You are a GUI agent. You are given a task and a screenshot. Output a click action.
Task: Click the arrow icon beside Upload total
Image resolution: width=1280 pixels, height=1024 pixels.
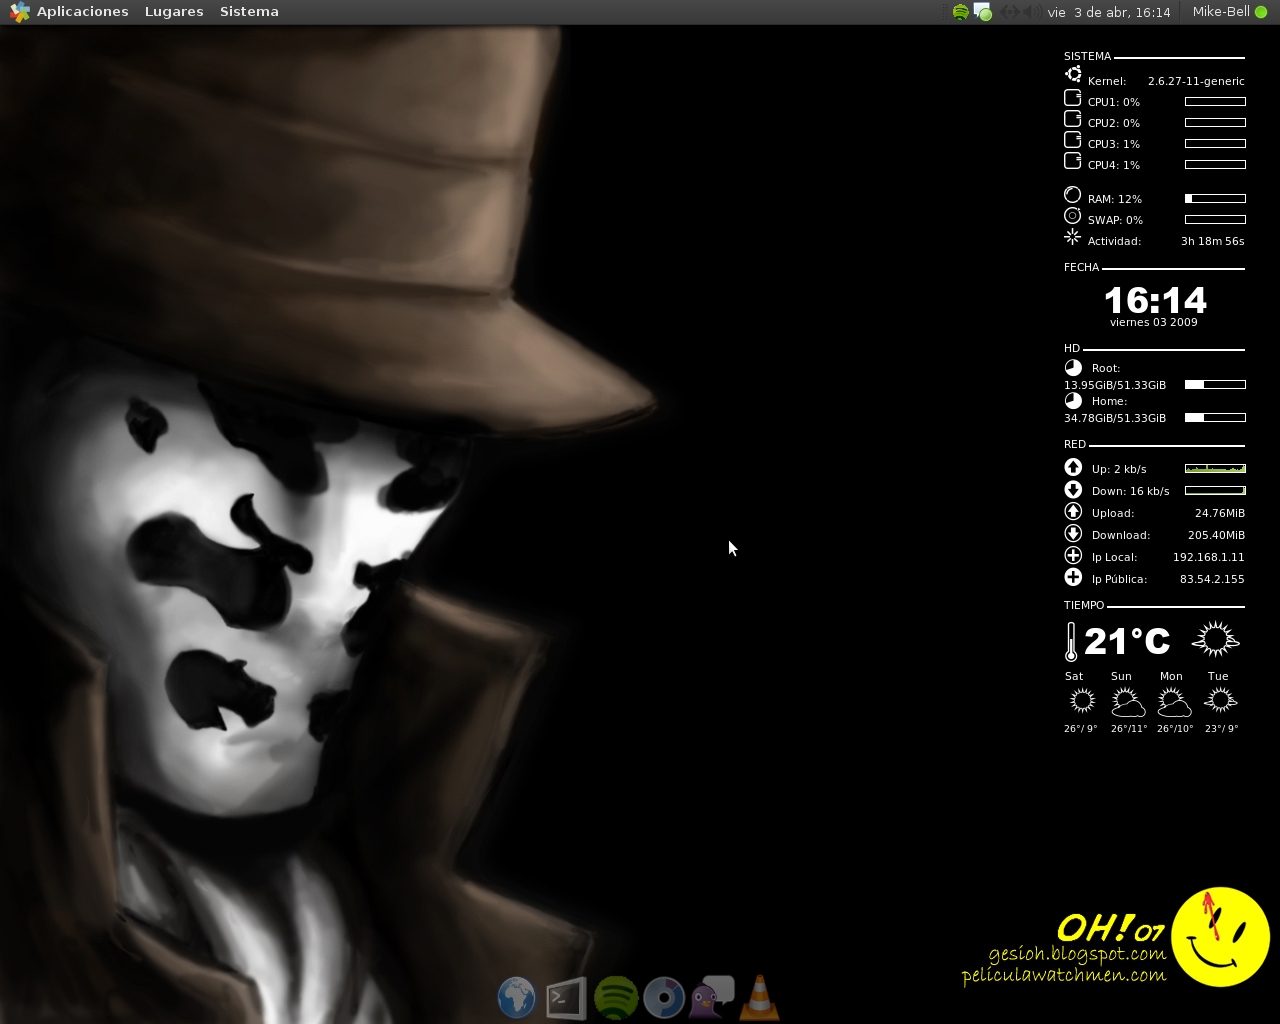tap(1073, 511)
